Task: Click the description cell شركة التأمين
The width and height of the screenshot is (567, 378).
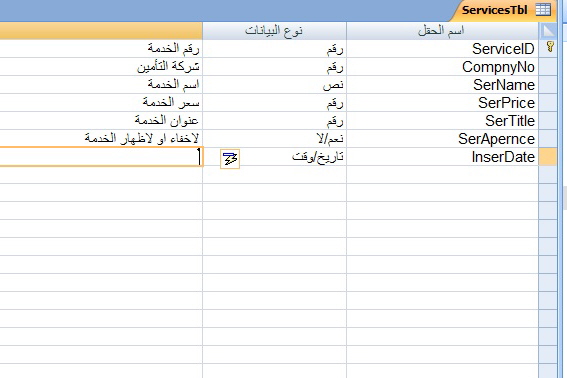Action: pos(101,67)
